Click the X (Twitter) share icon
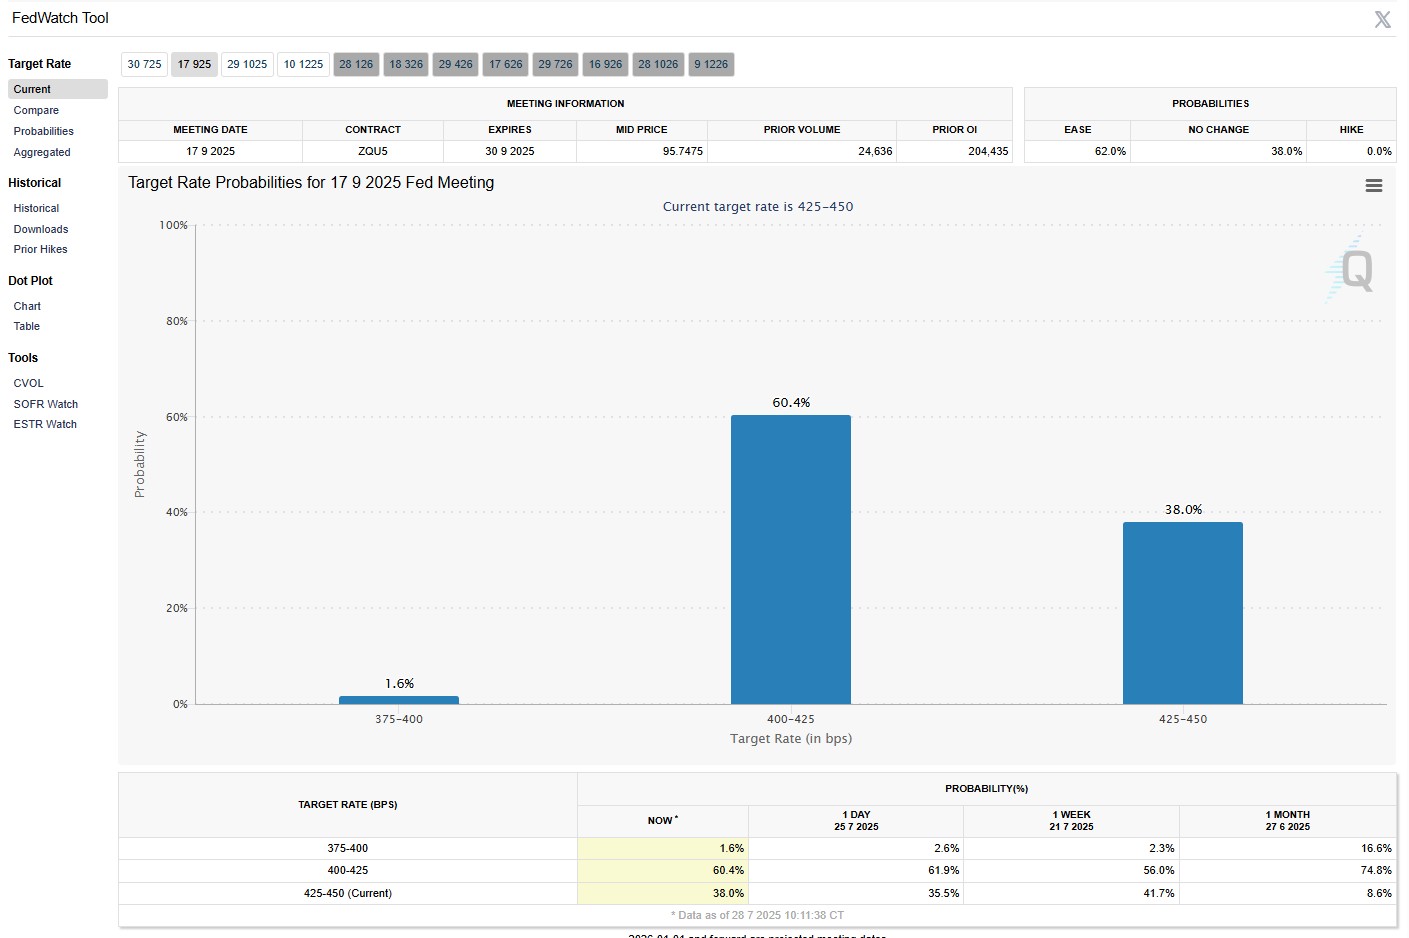Image resolution: width=1409 pixels, height=938 pixels. 1383,19
